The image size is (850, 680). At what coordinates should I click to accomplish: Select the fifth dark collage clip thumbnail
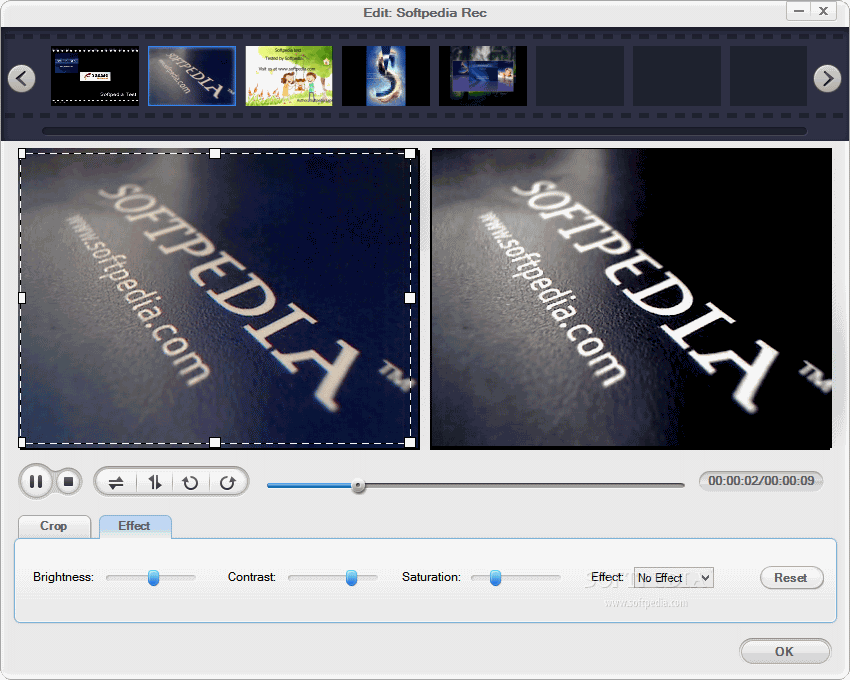pyautogui.click(x=483, y=76)
